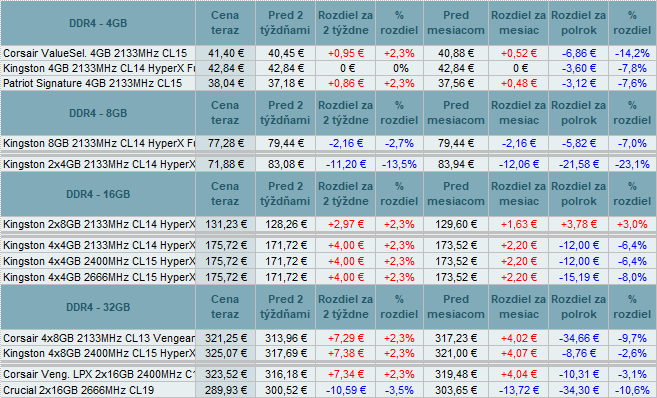Click Patriot Signature 4GB 2133MHz CL15 name
This screenshot has height=398, width=657.
[93, 83]
